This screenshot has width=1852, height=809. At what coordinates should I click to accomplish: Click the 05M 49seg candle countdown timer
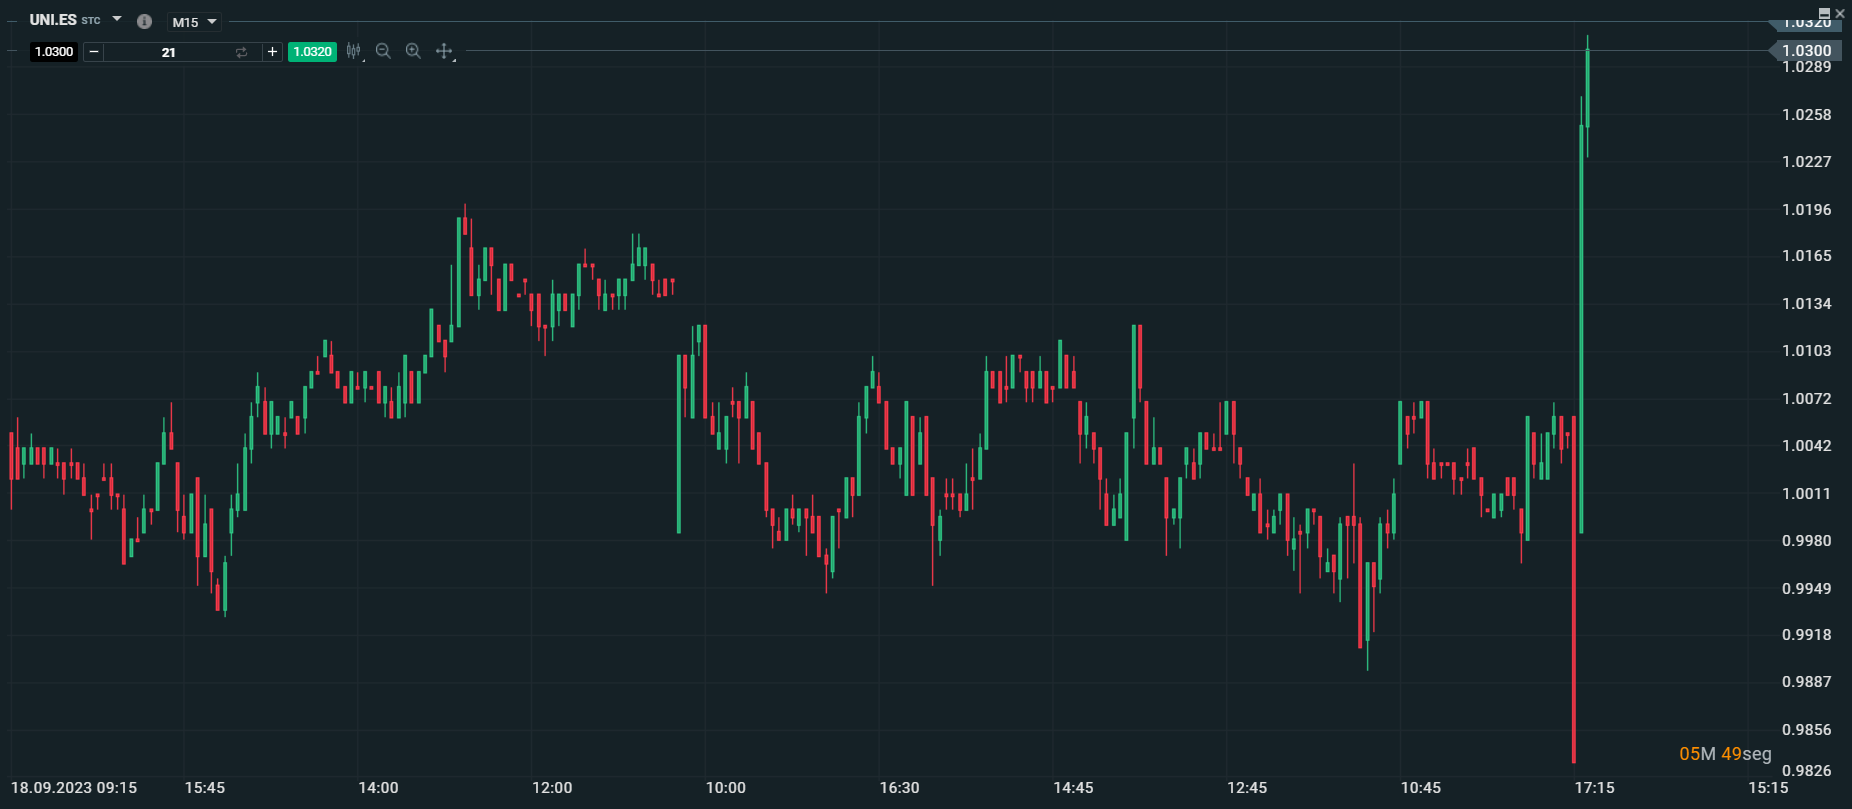pyautogui.click(x=1725, y=754)
